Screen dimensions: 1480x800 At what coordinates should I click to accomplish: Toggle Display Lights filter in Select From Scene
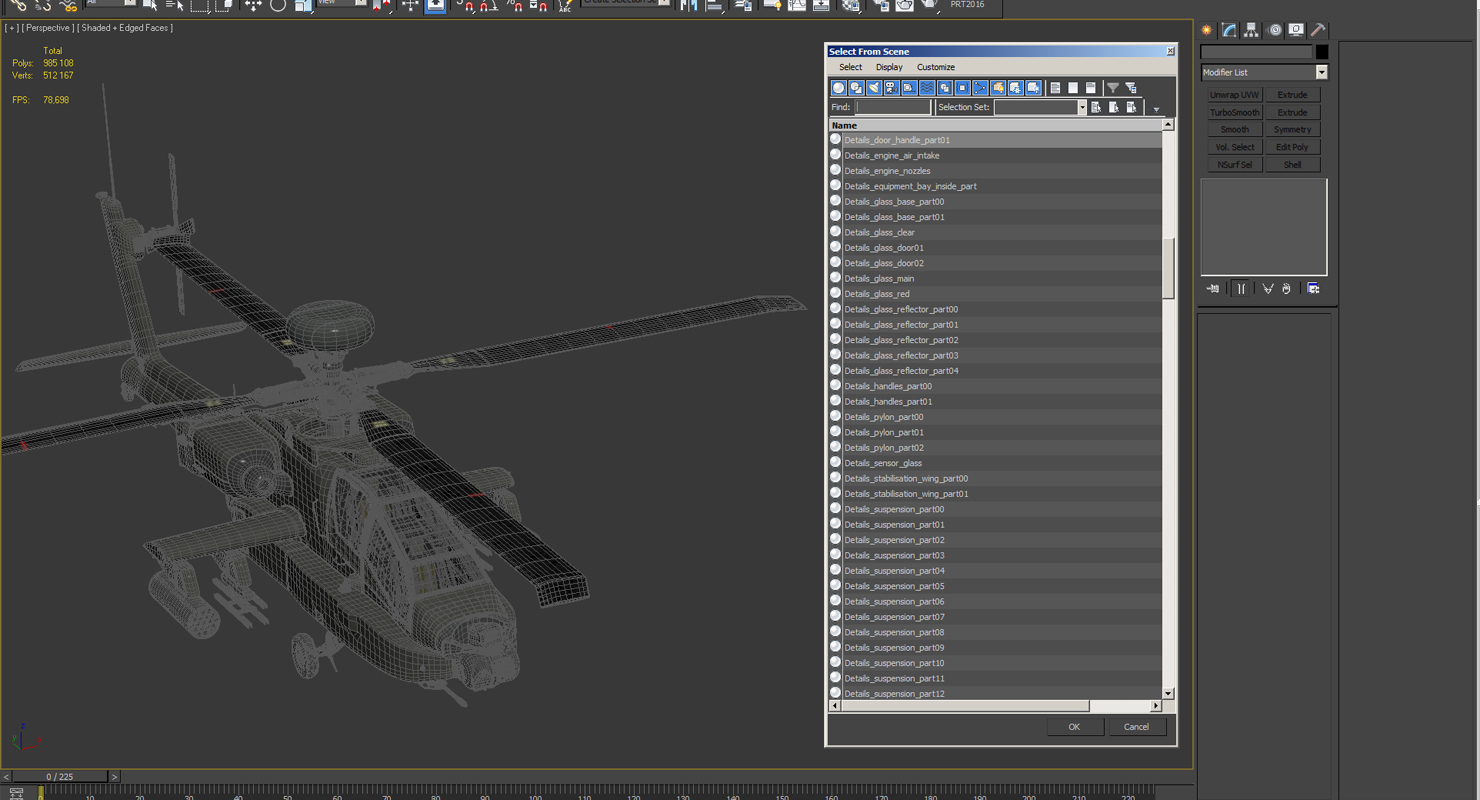click(874, 88)
